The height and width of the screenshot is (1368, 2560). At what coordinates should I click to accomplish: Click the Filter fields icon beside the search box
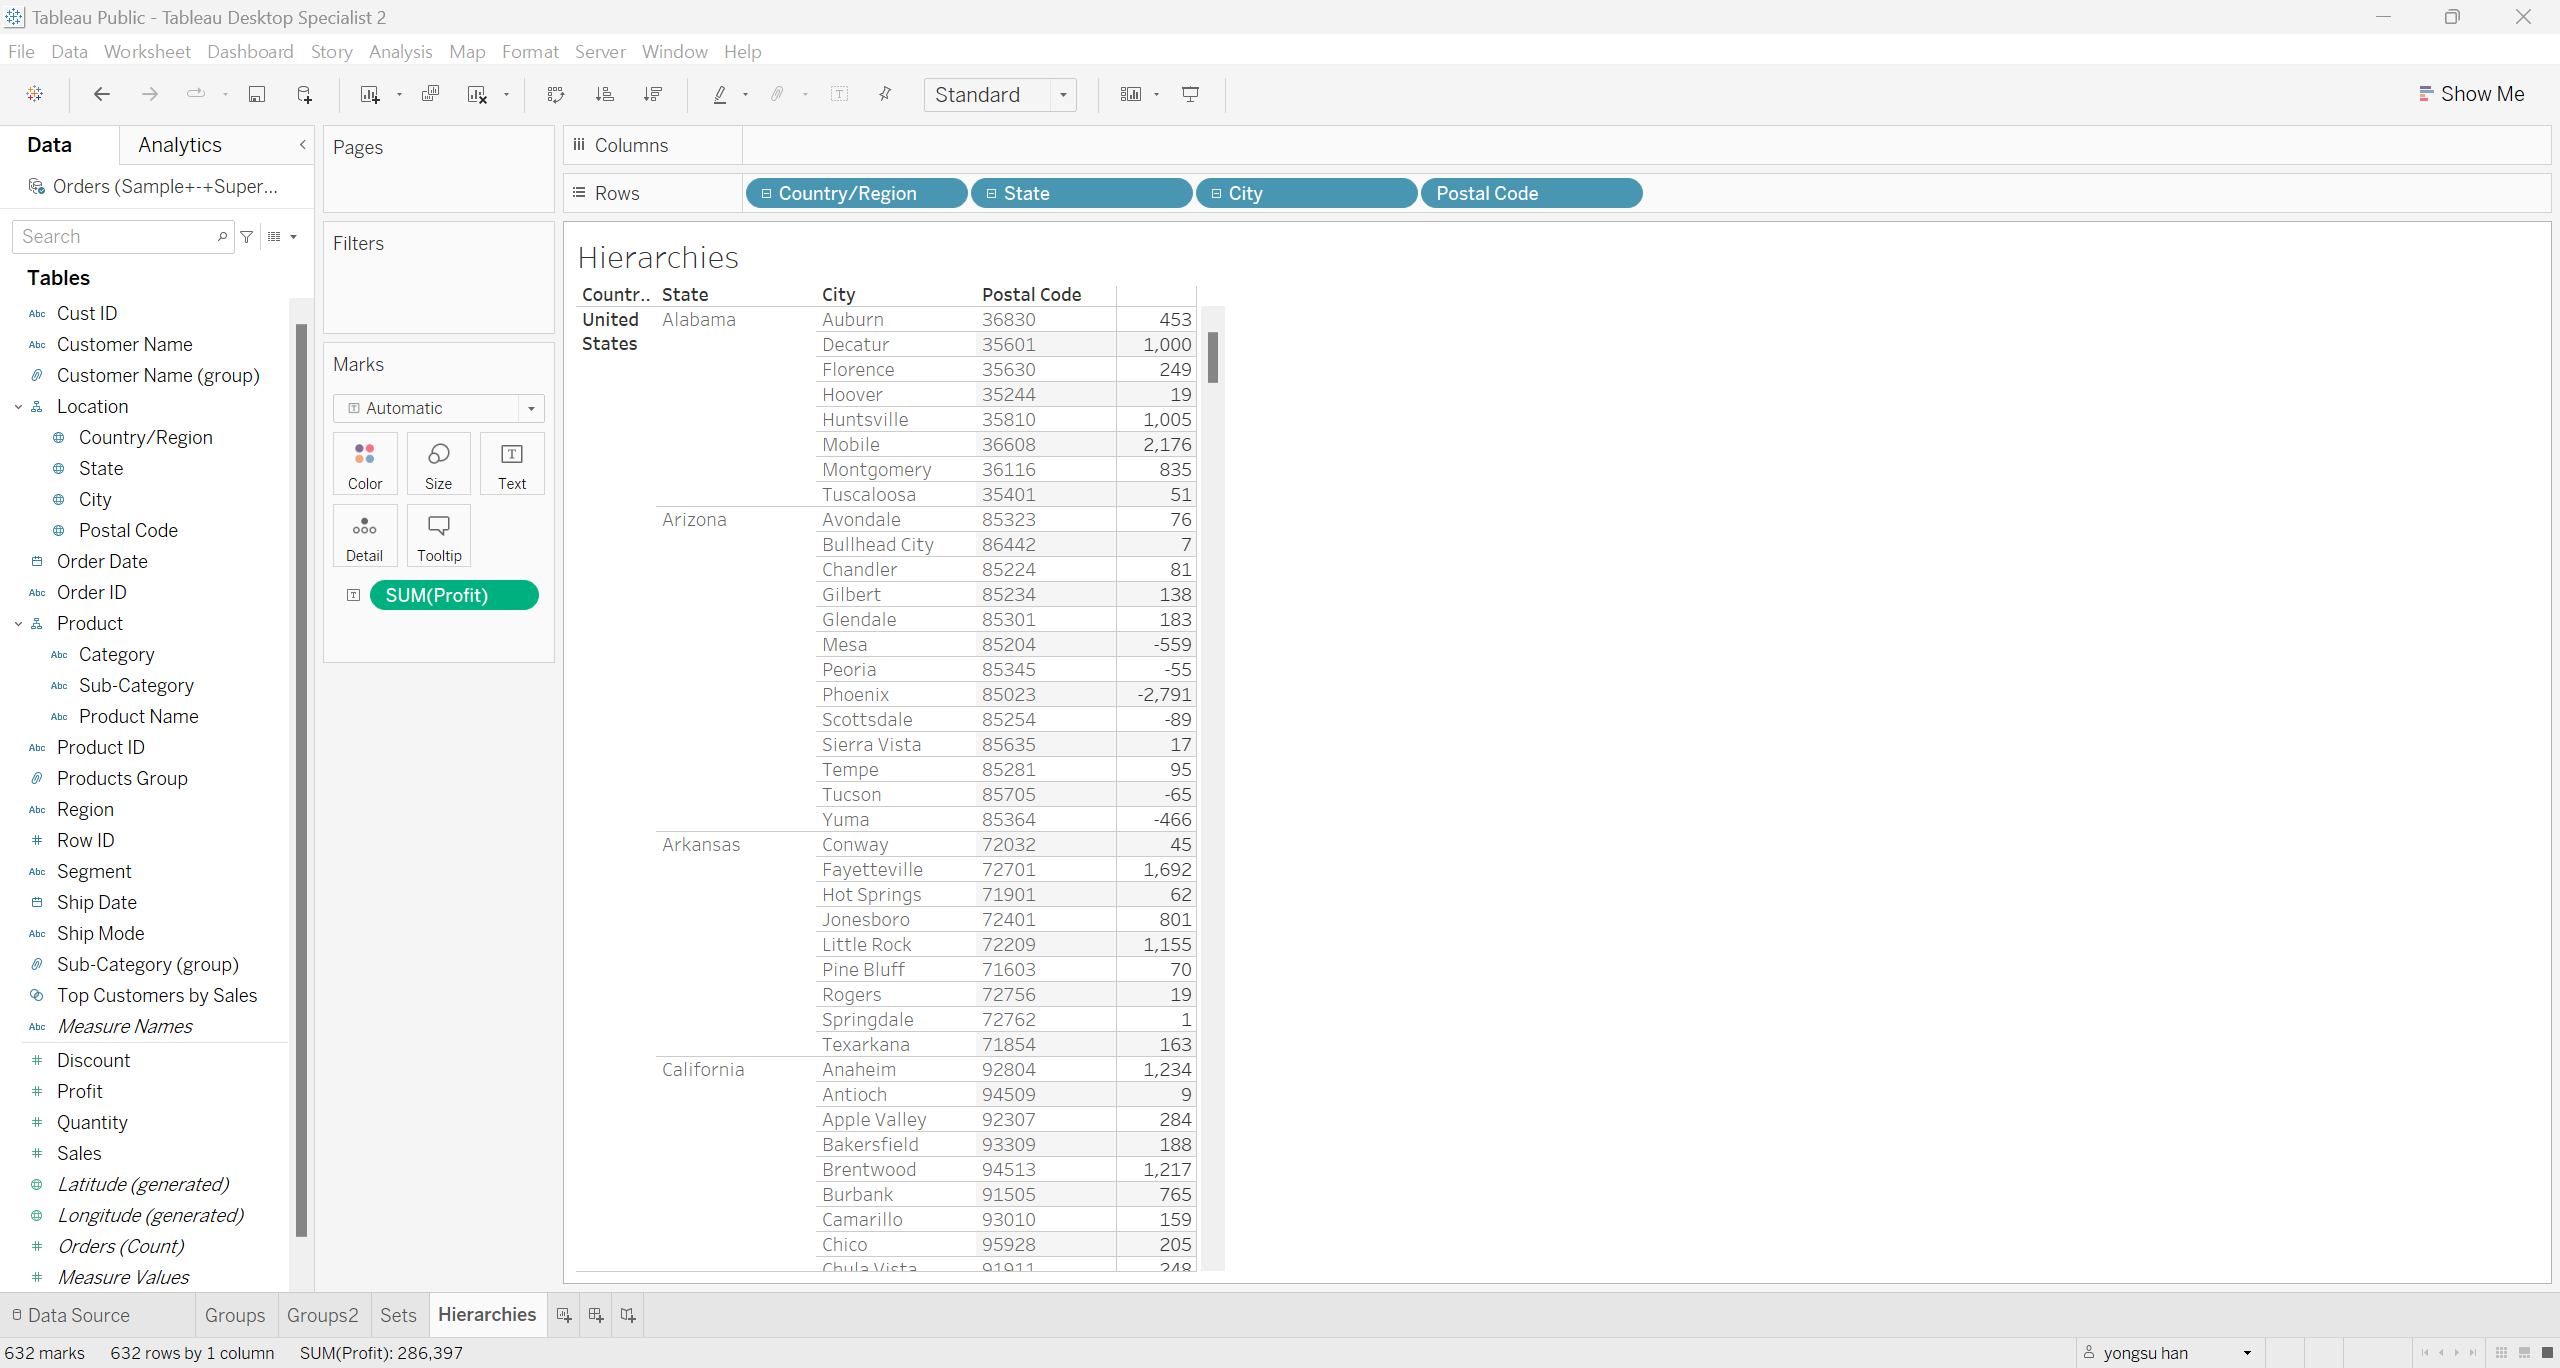pyautogui.click(x=247, y=237)
